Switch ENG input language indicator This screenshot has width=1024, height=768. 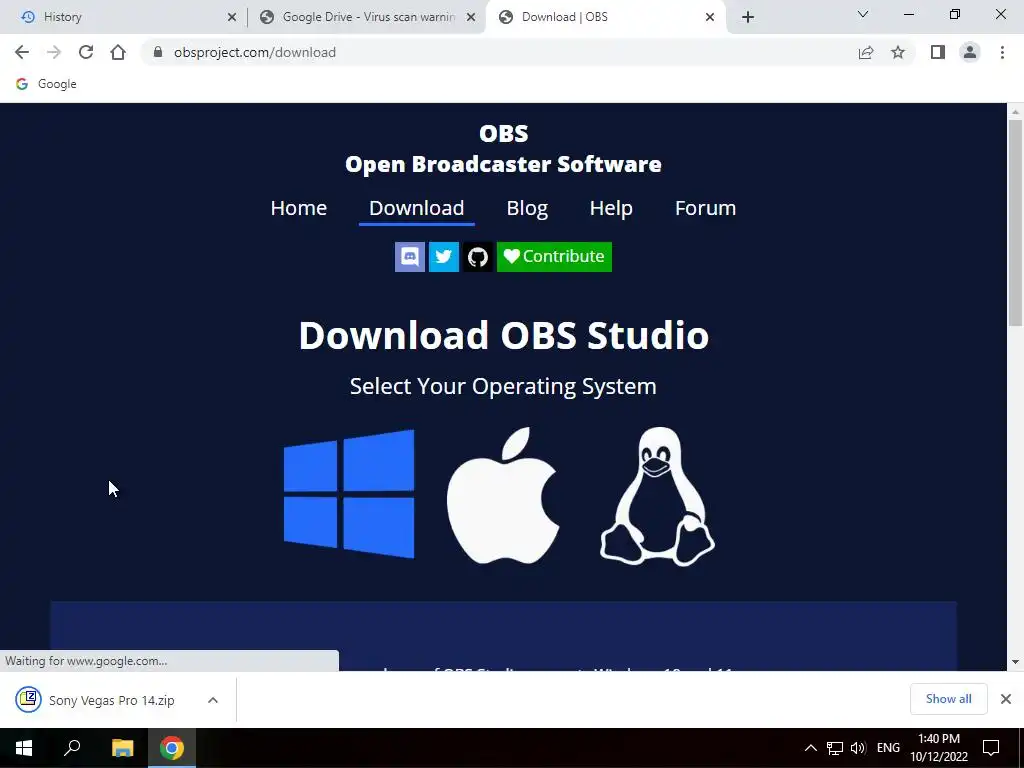click(888, 748)
